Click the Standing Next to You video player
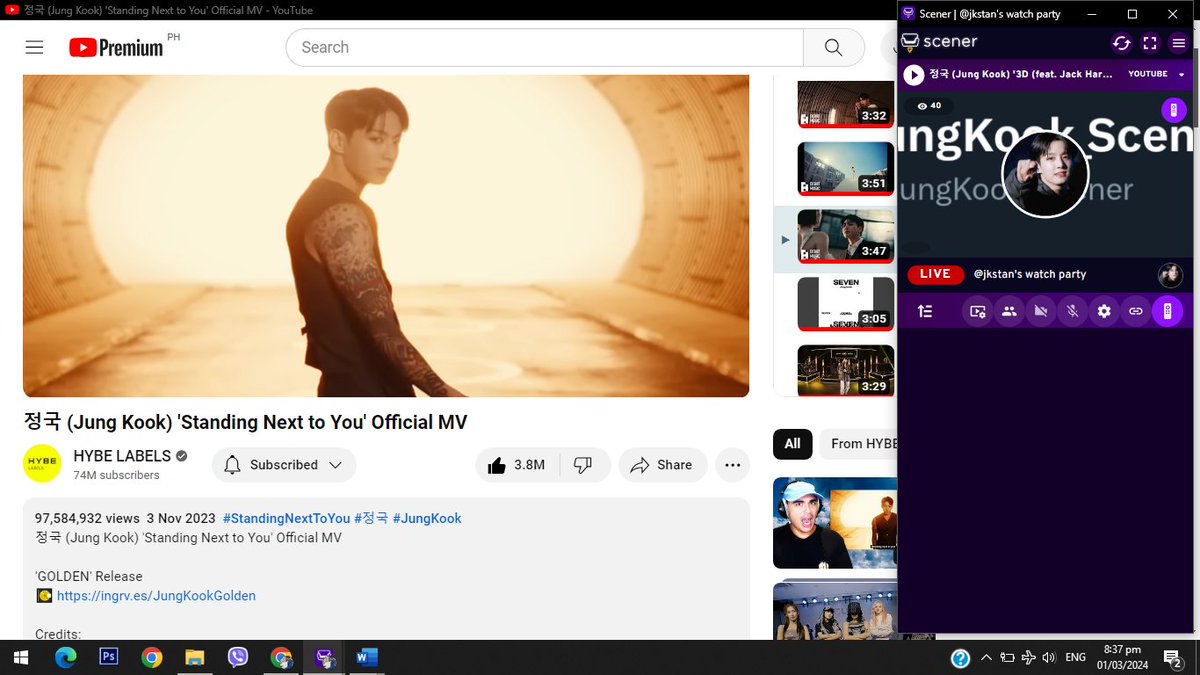This screenshot has width=1200, height=675. coord(386,236)
